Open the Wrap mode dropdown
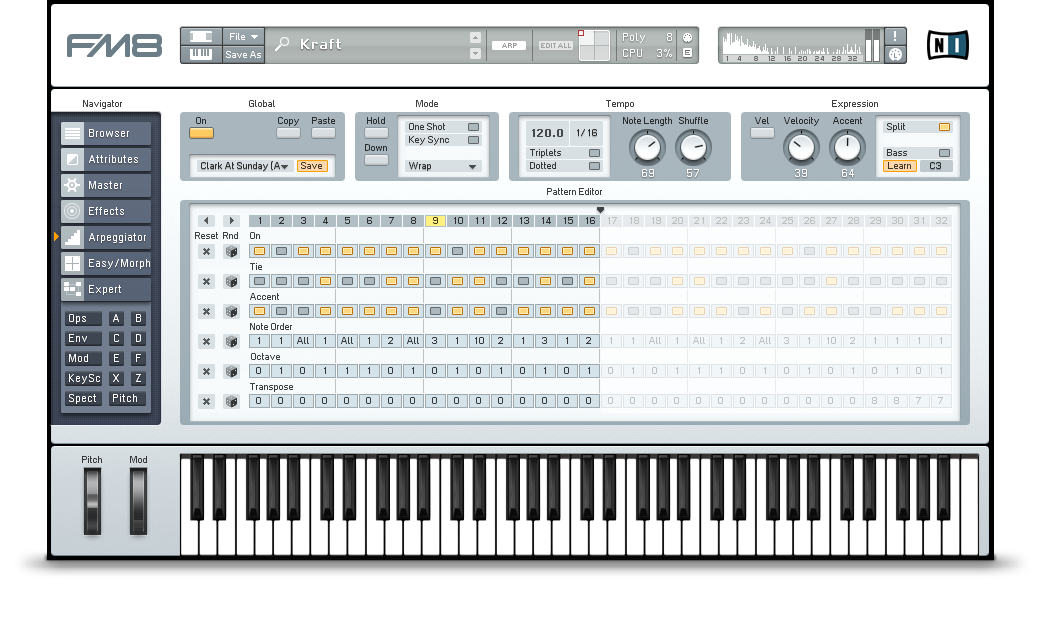 tap(442, 166)
